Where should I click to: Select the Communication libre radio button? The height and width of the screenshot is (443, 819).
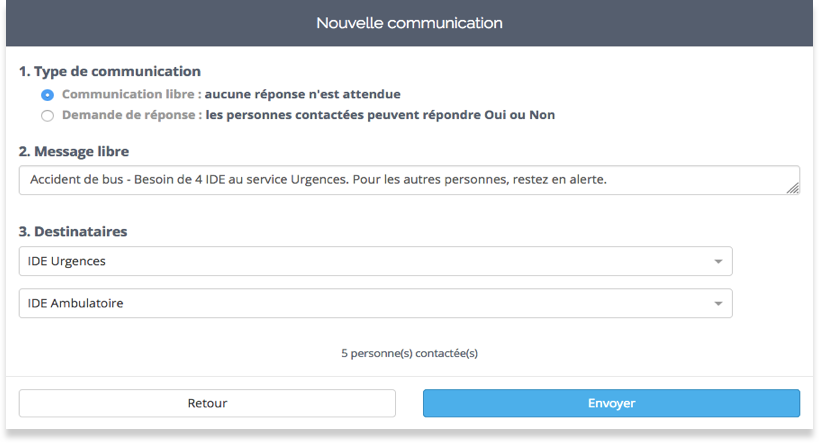click(x=47, y=95)
